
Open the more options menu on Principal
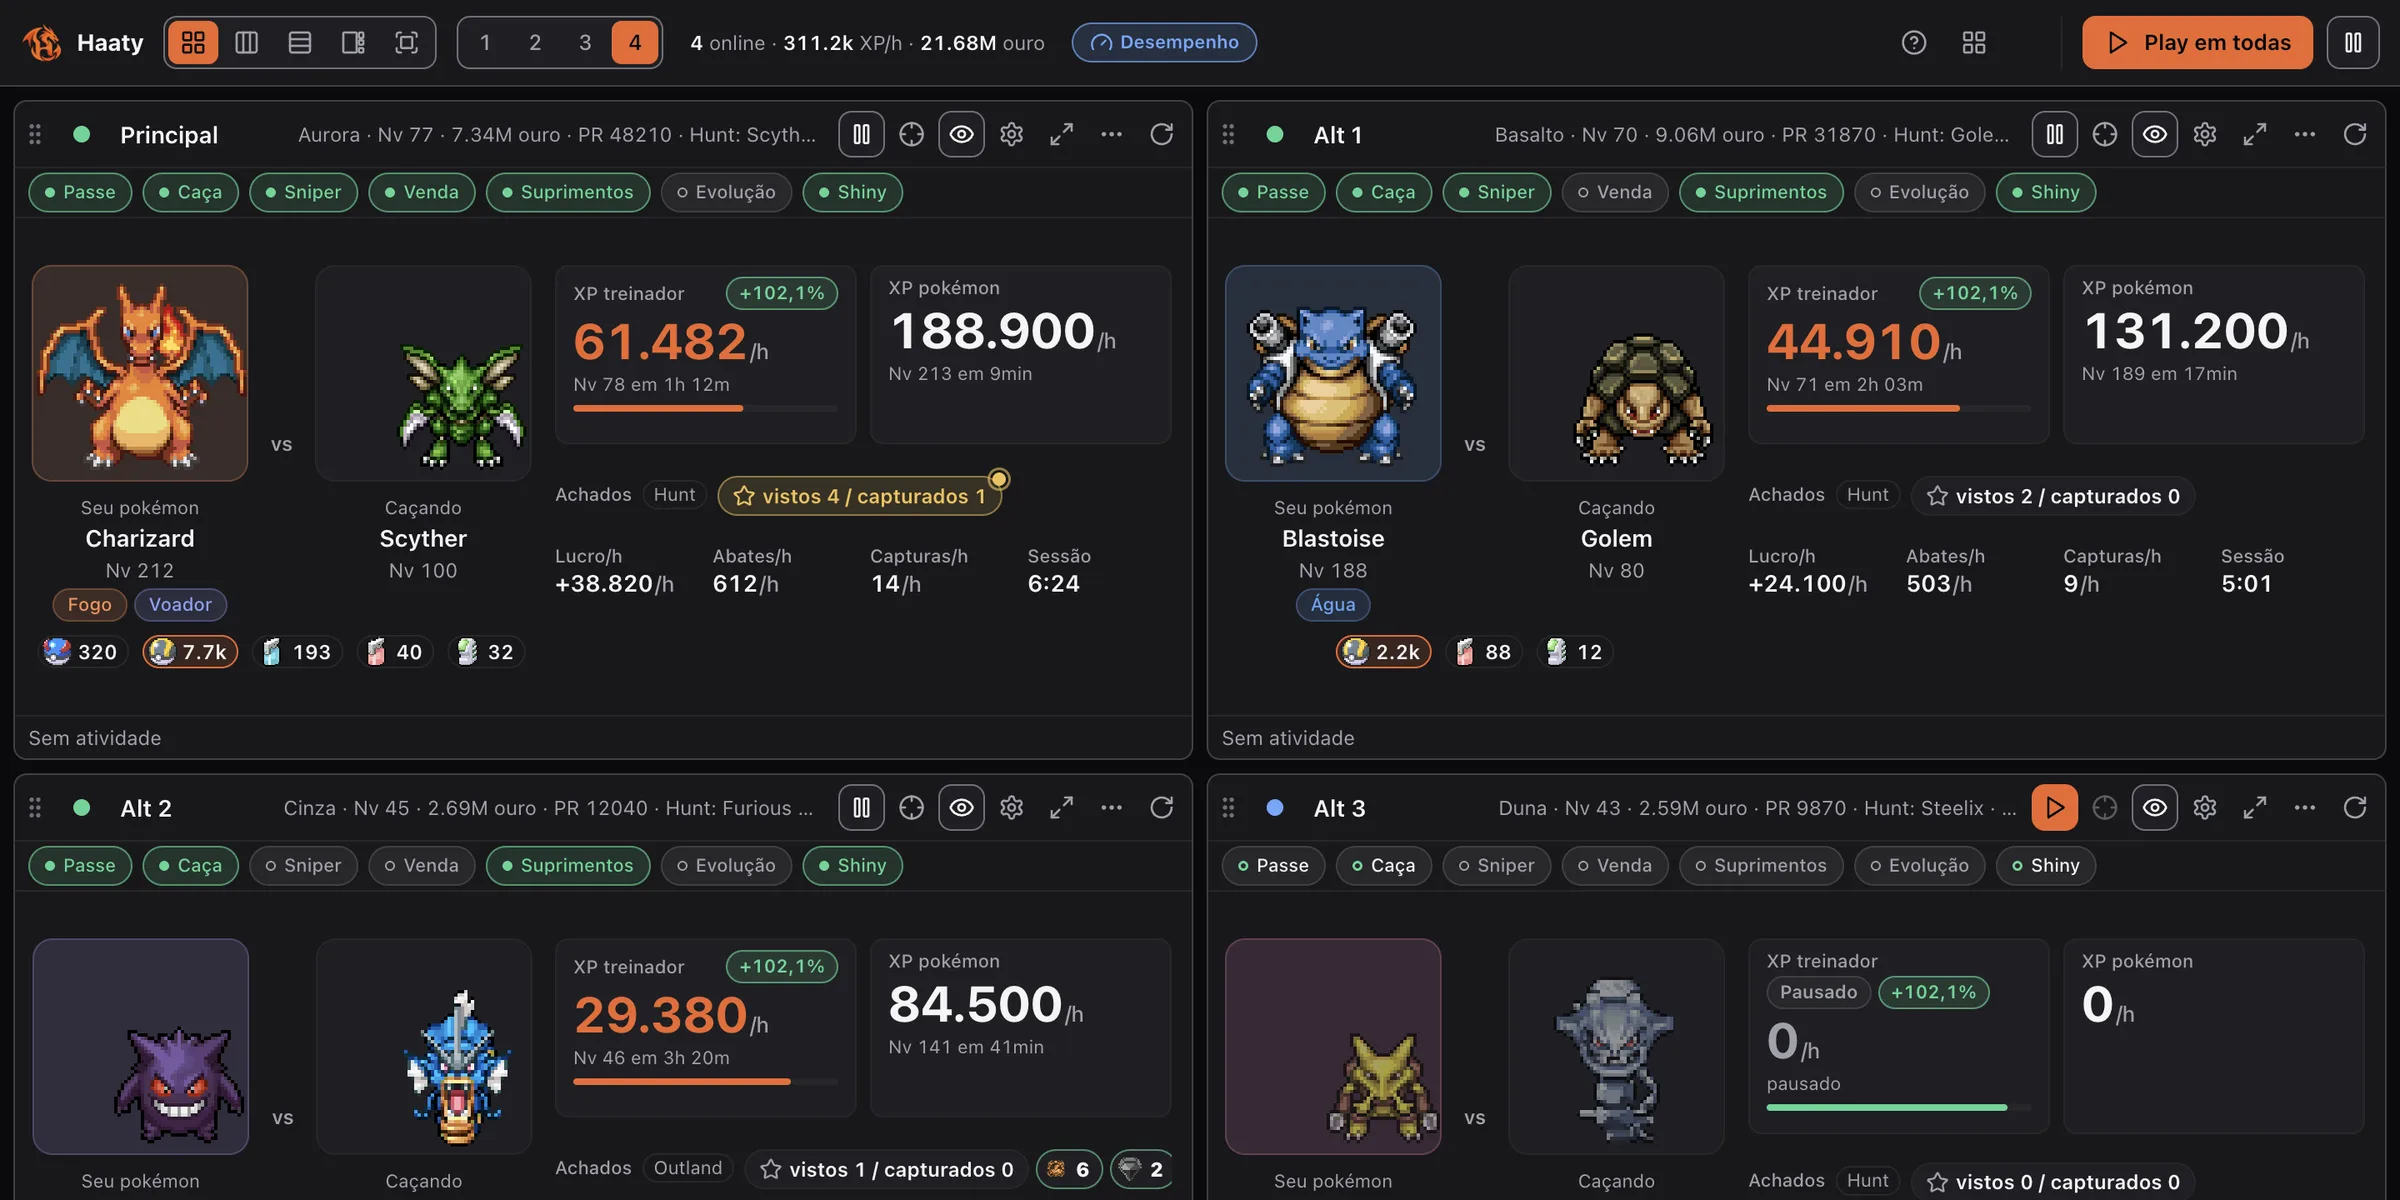pos(1111,134)
